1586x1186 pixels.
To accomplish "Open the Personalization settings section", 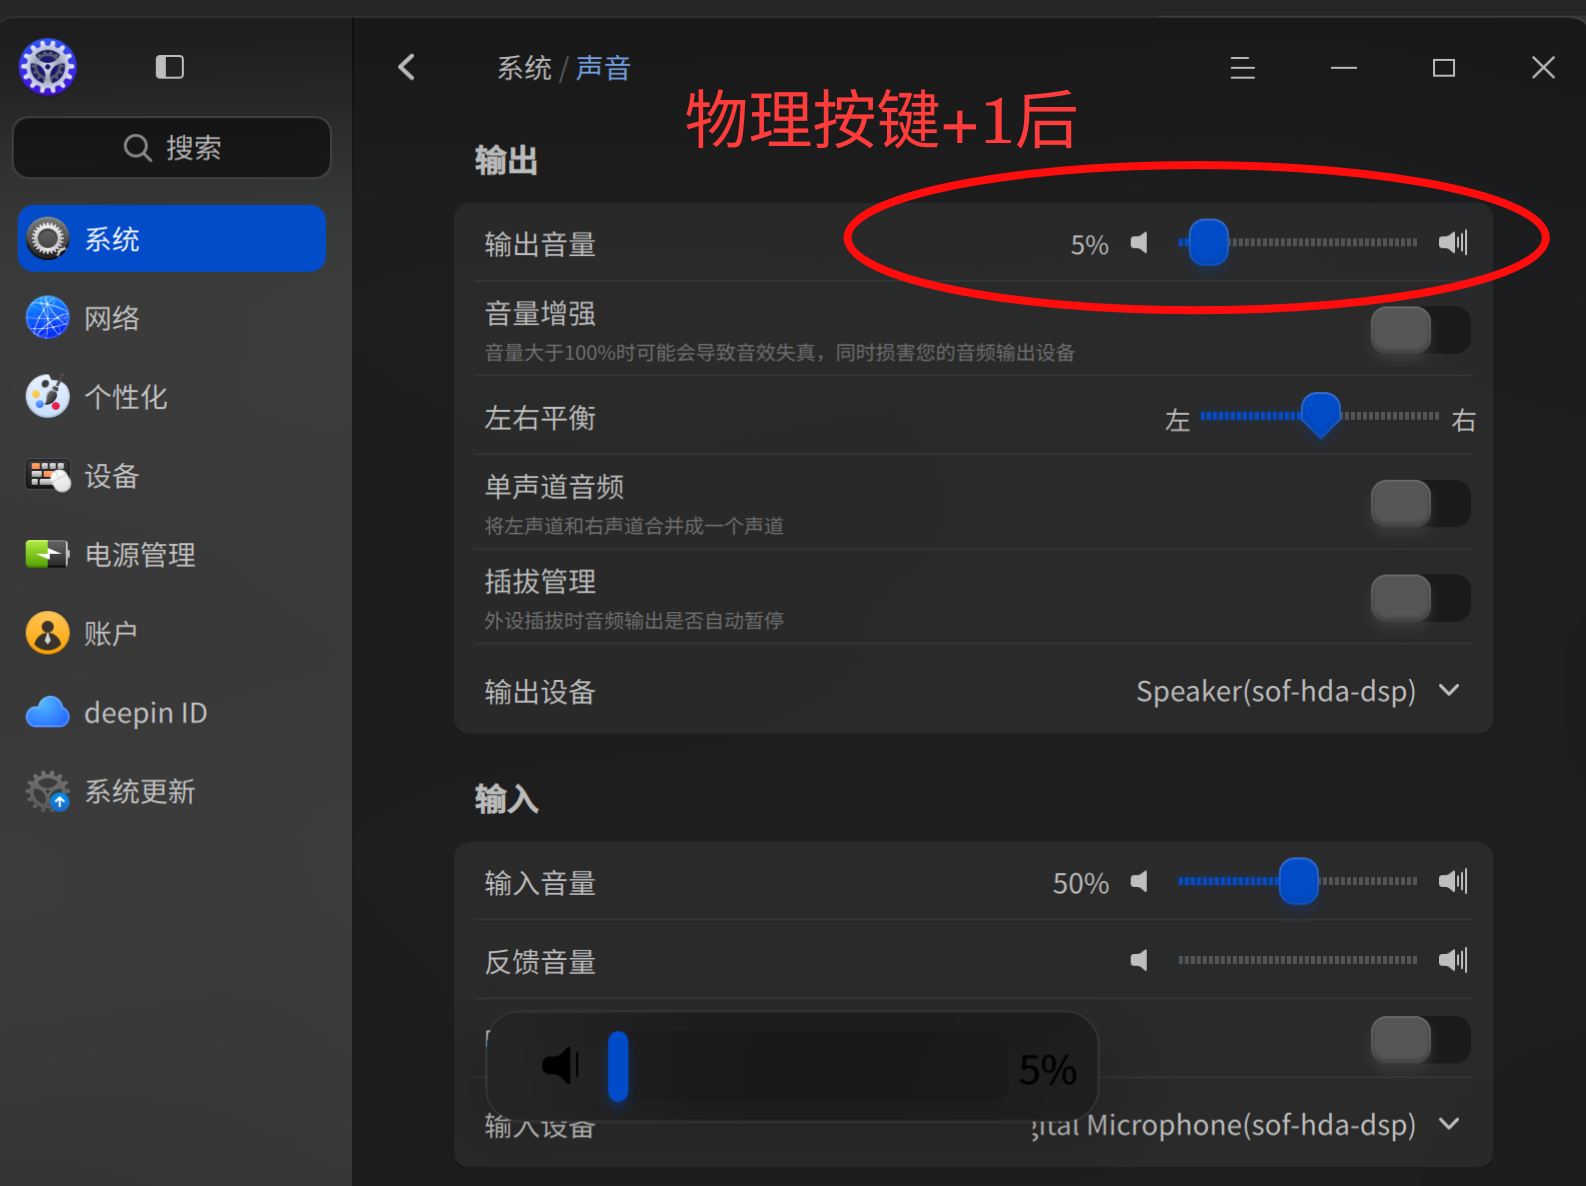I will tap(172, 397).
